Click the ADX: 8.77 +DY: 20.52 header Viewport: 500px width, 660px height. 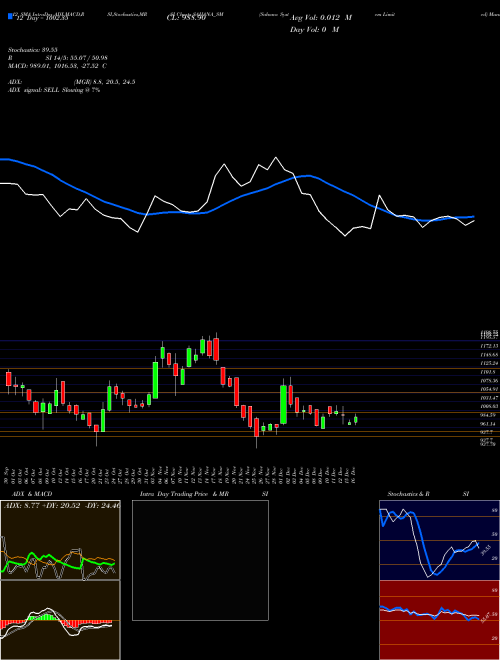point(61,505)
